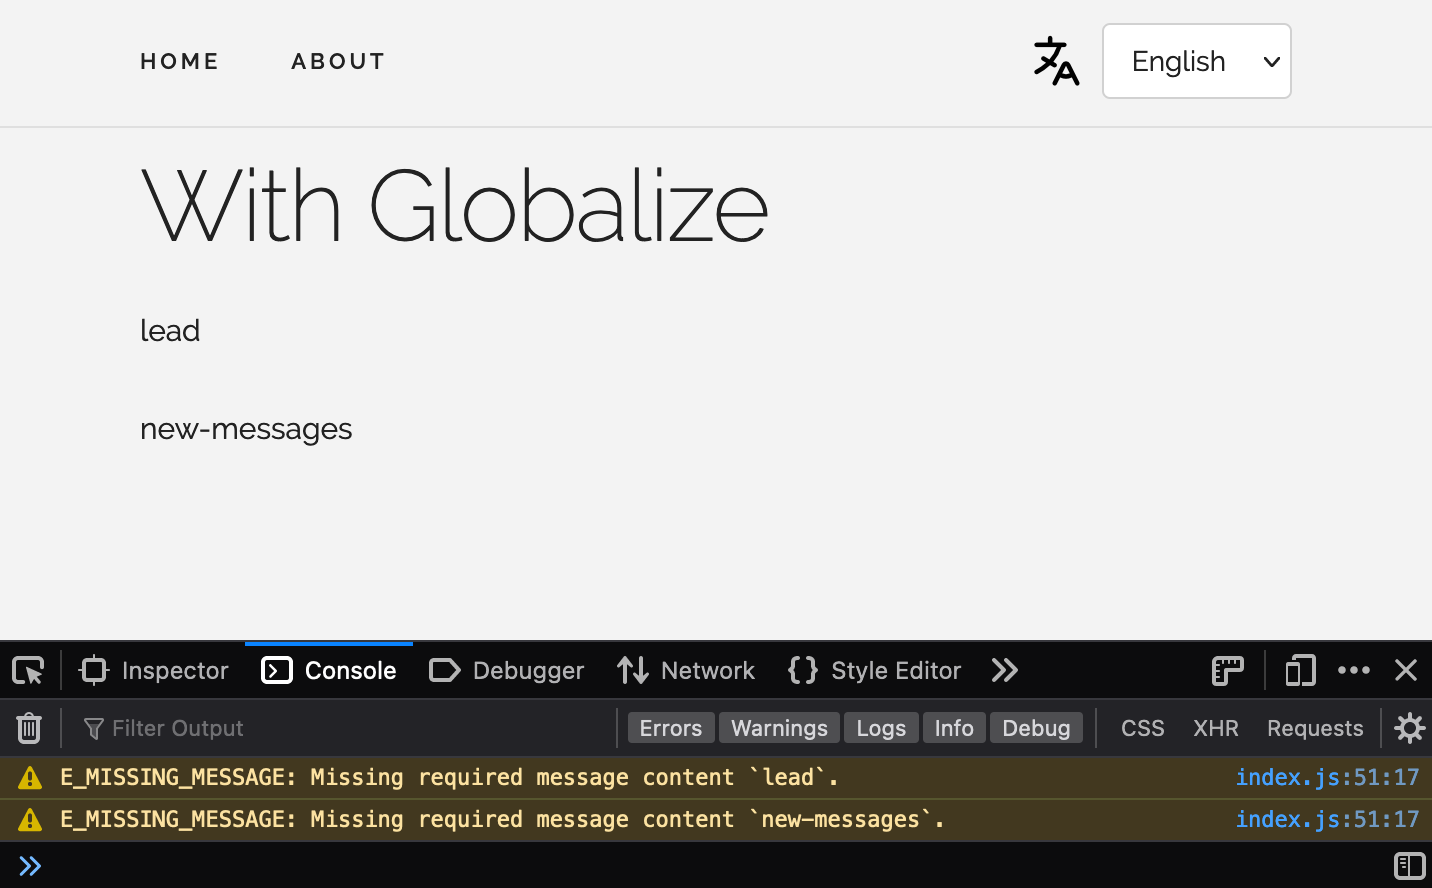Expand the console input with the double arrow
1432x888 pixels.
tap(30, 866)
